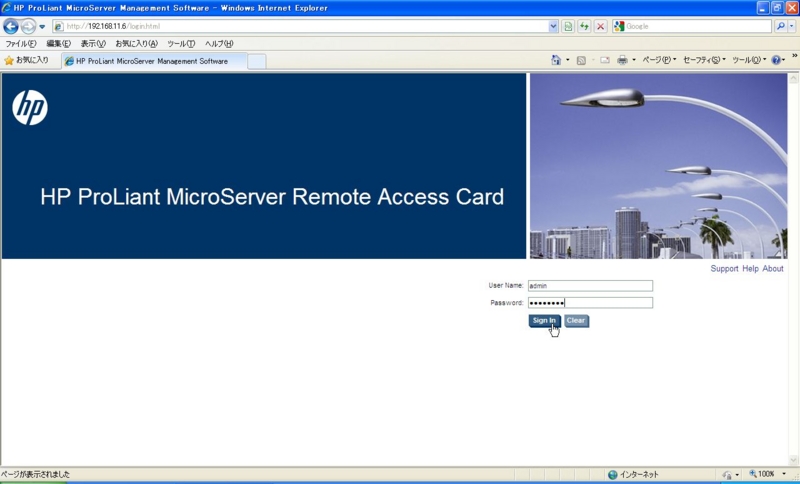Screen dimensions: 800x484
Task: Click the Password input field
Action: [590, 303]
